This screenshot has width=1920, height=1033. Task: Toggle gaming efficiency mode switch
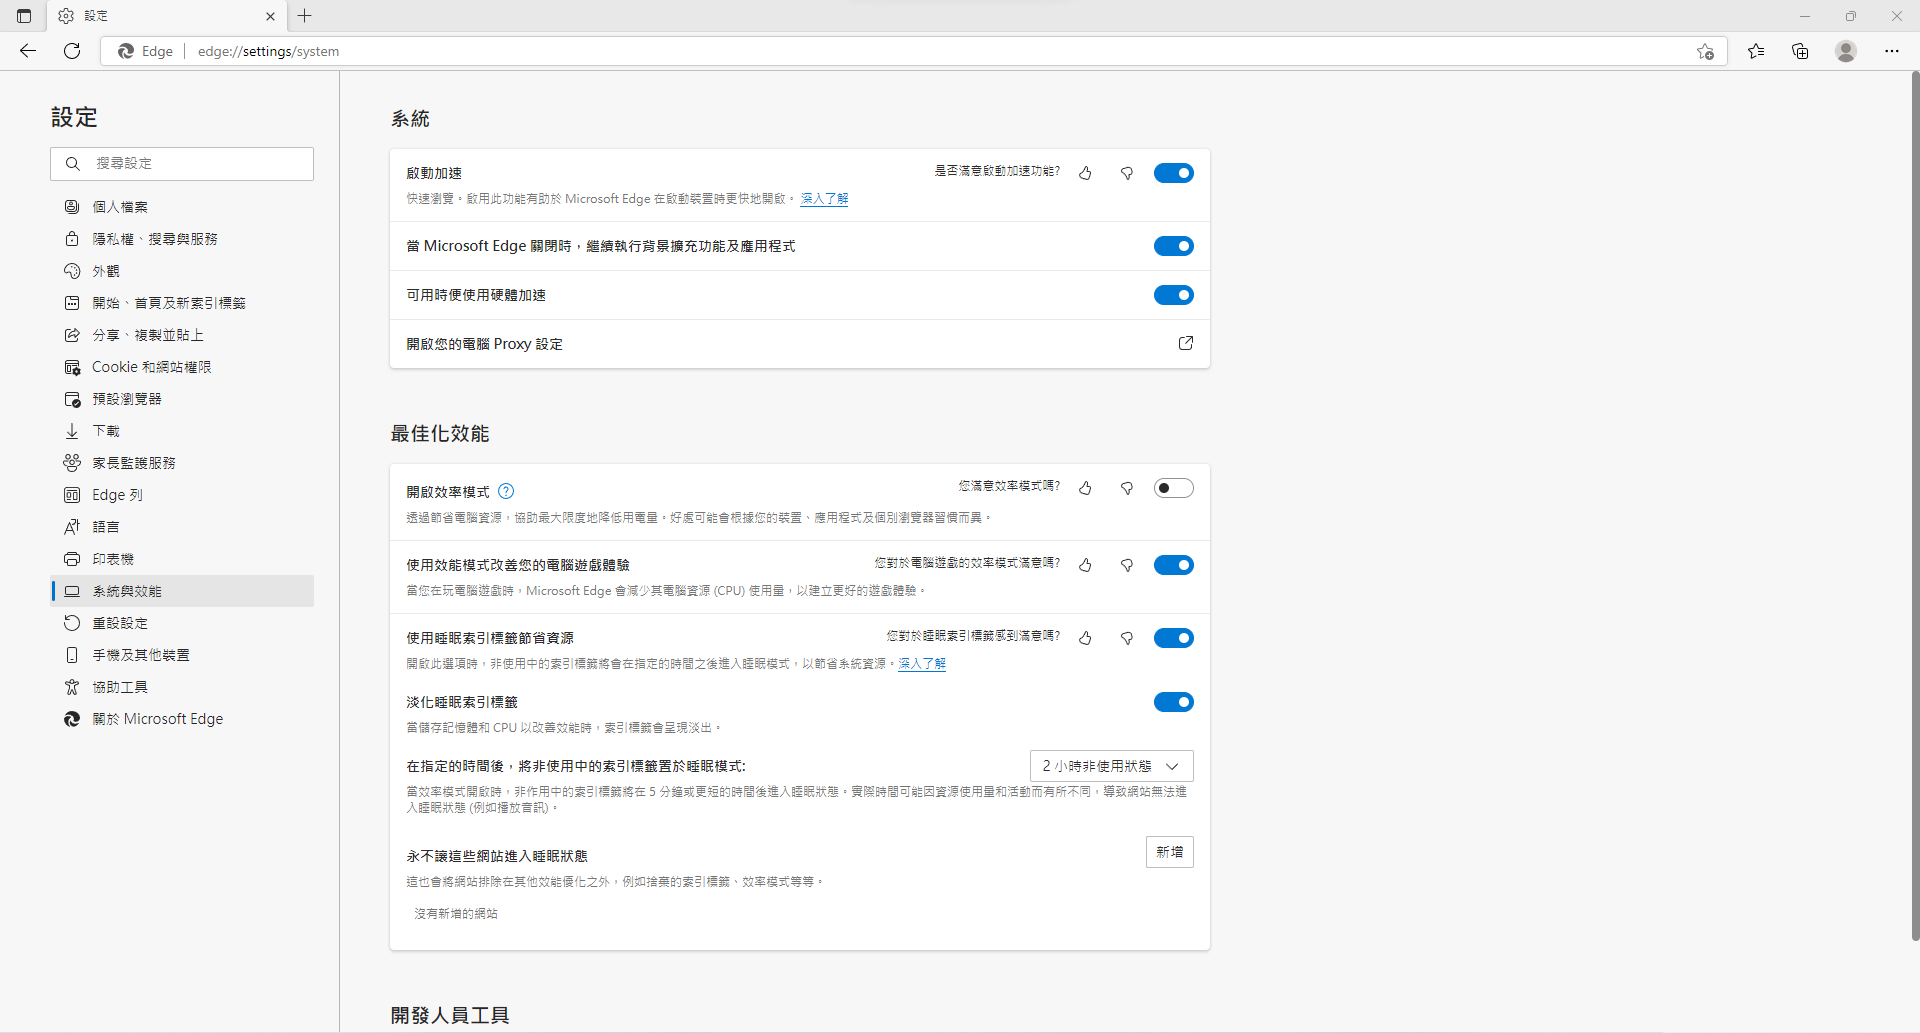point(1174,565)
